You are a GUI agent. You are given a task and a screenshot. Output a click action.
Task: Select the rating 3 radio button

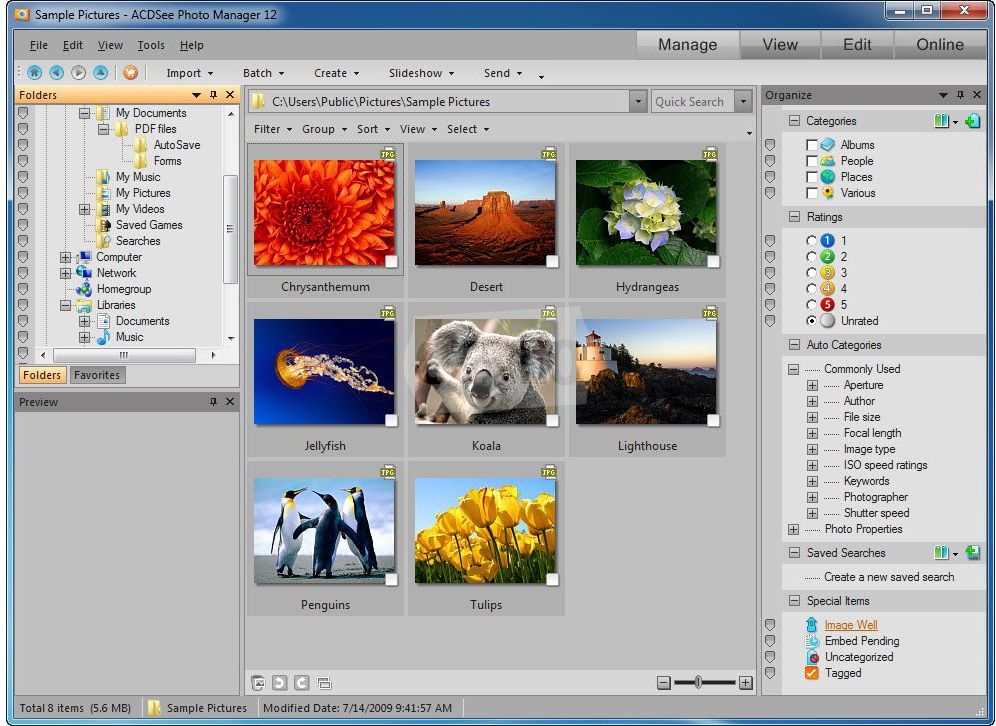coord(812,273)
